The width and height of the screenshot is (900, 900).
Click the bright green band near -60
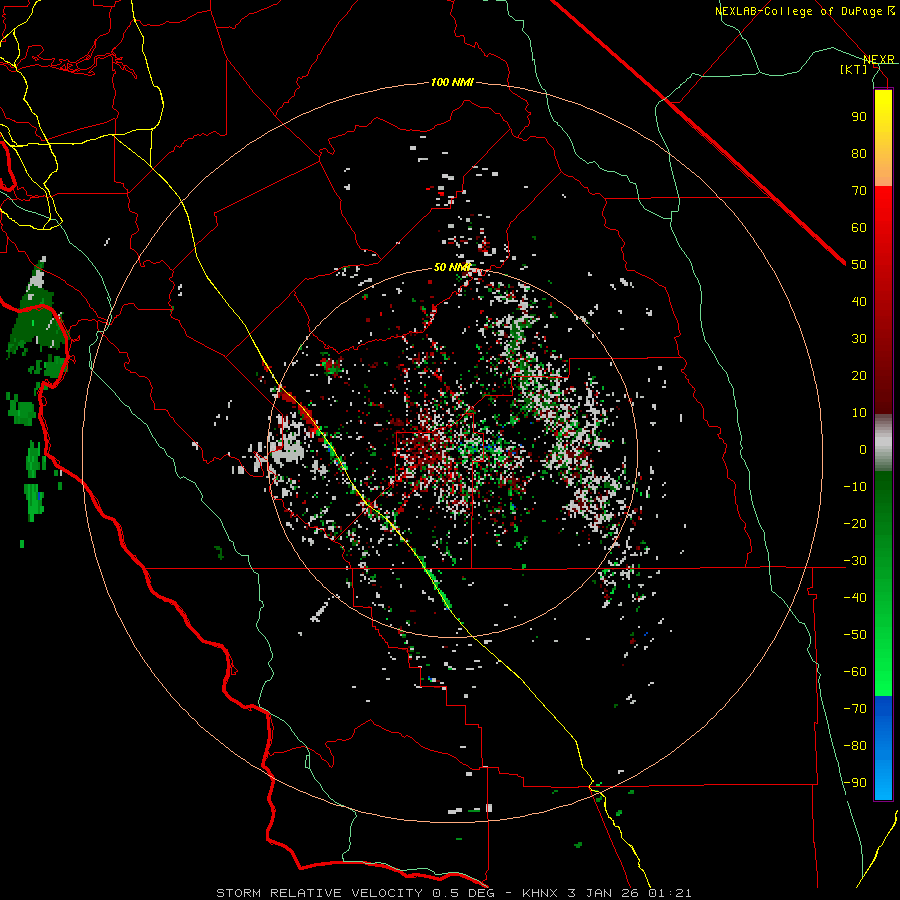(883, 672)
